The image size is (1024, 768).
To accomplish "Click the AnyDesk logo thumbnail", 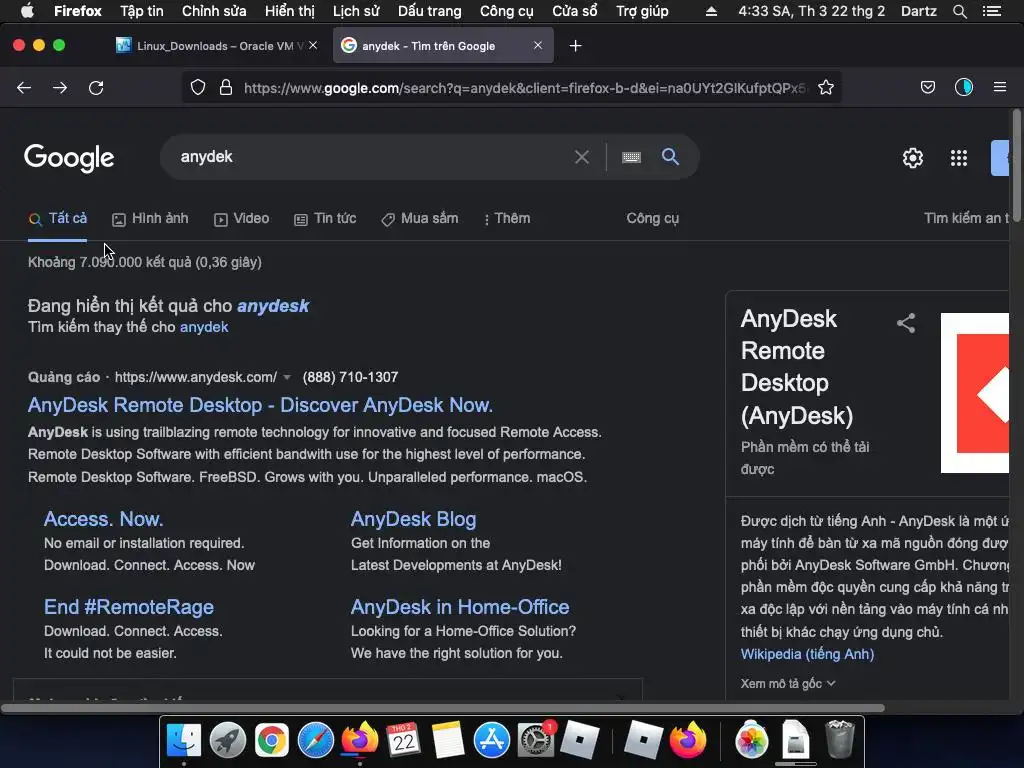I will 975,392.
